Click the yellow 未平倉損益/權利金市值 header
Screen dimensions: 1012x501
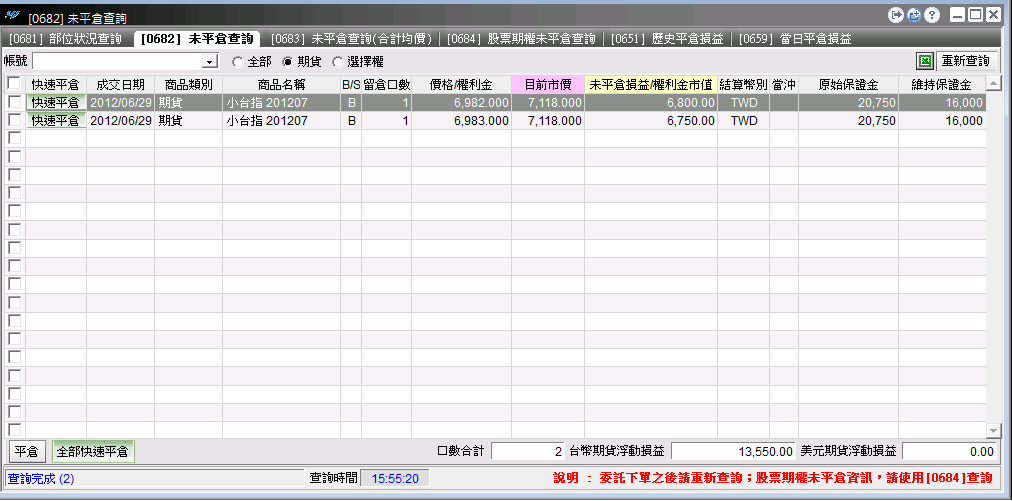pyautogui.click(x=651, y=84)
